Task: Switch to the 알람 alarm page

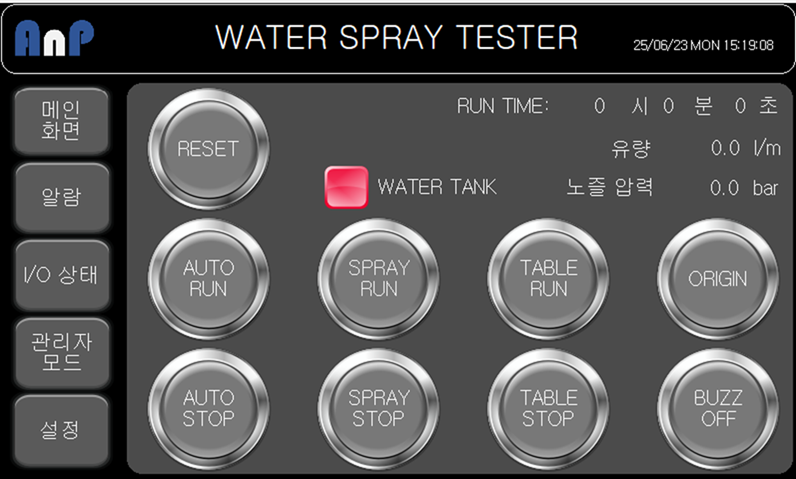Action: 61,197
